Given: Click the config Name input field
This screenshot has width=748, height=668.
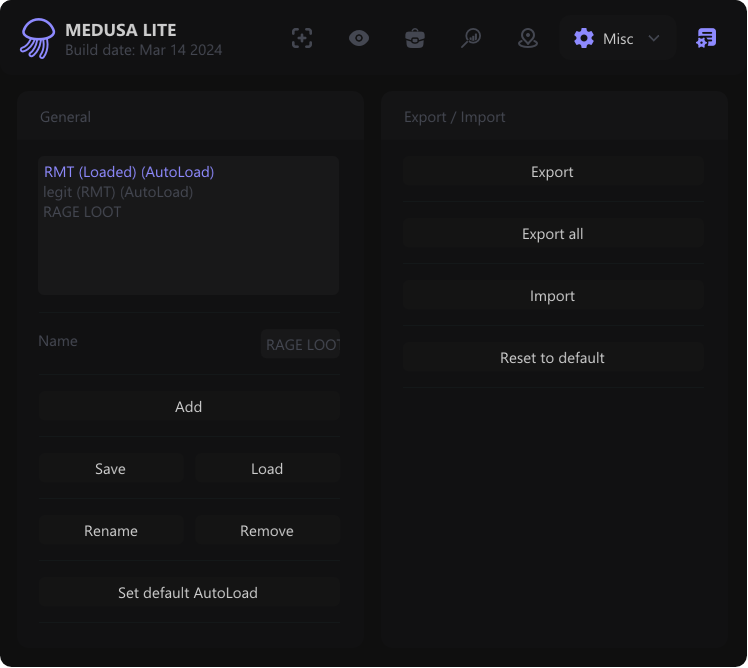Looking at the screenshot, I should point(300,344).
